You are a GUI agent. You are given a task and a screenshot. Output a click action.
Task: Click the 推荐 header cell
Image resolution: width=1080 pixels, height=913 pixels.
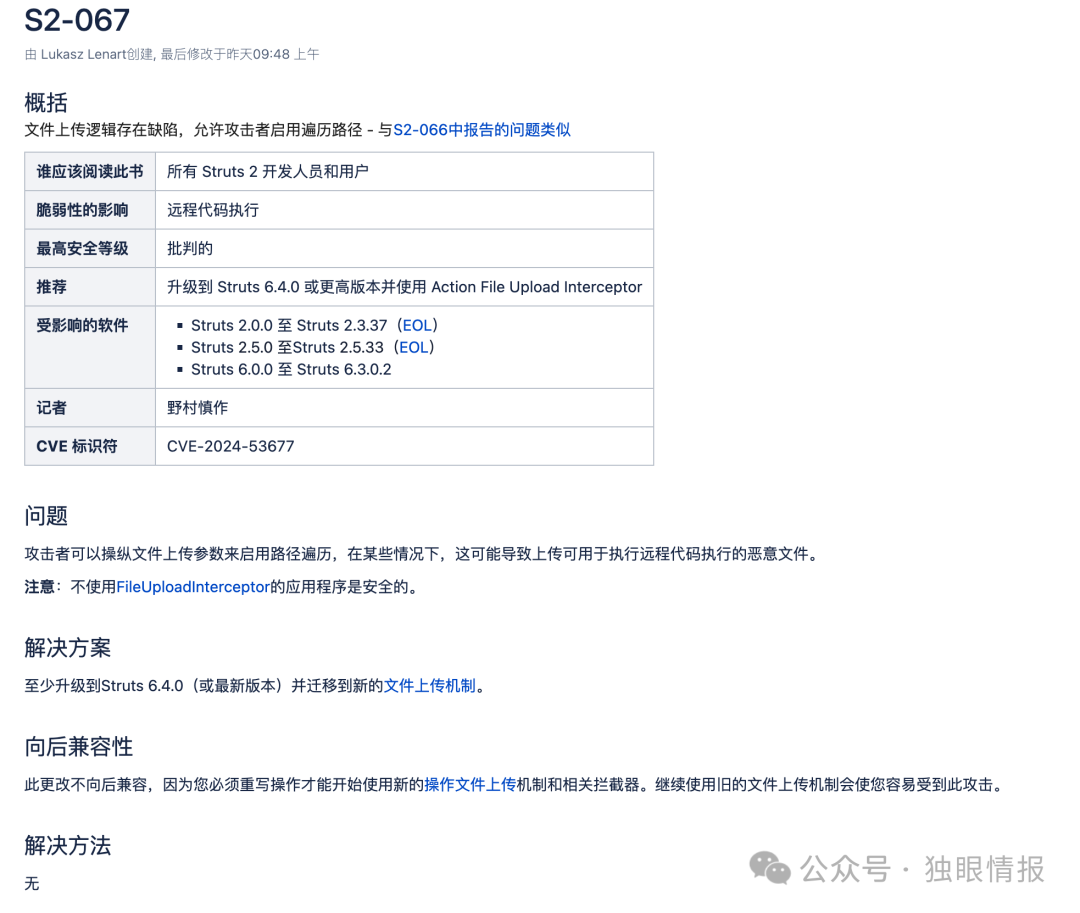point(90,287)
